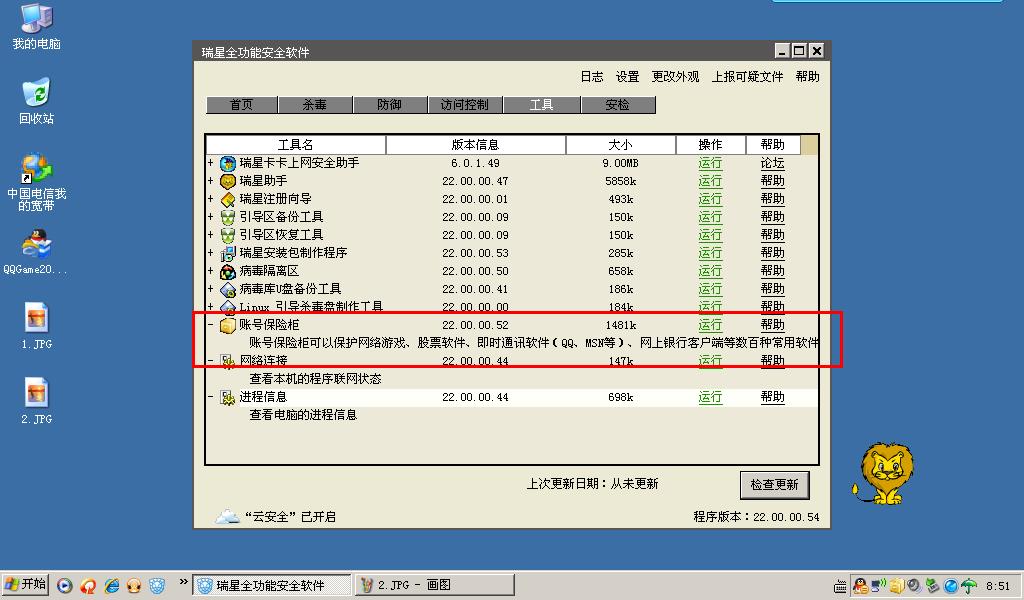The image size is (1024, 600).
Task: Open 帮助 in the top menu
Action: click(x=807, y=76)
